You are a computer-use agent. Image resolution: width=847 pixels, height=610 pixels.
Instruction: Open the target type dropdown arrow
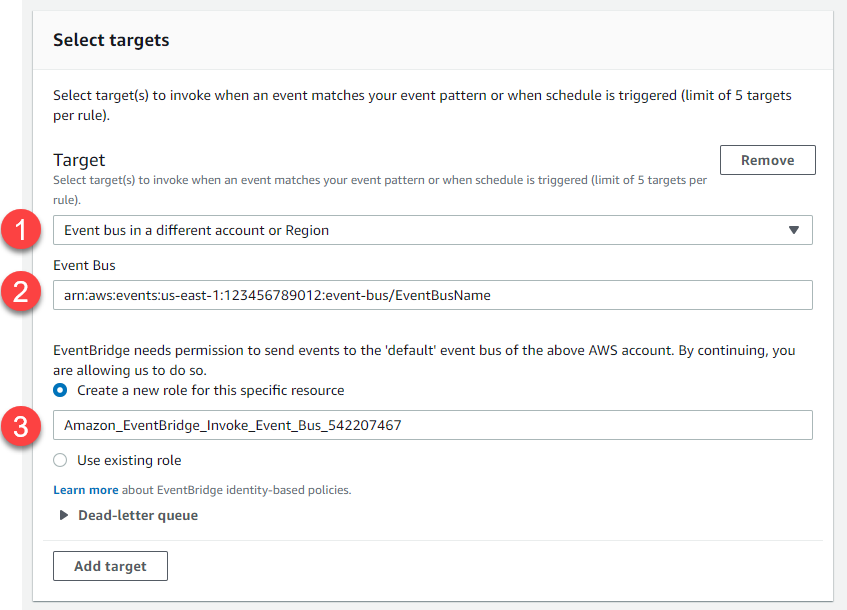point(794,230)
